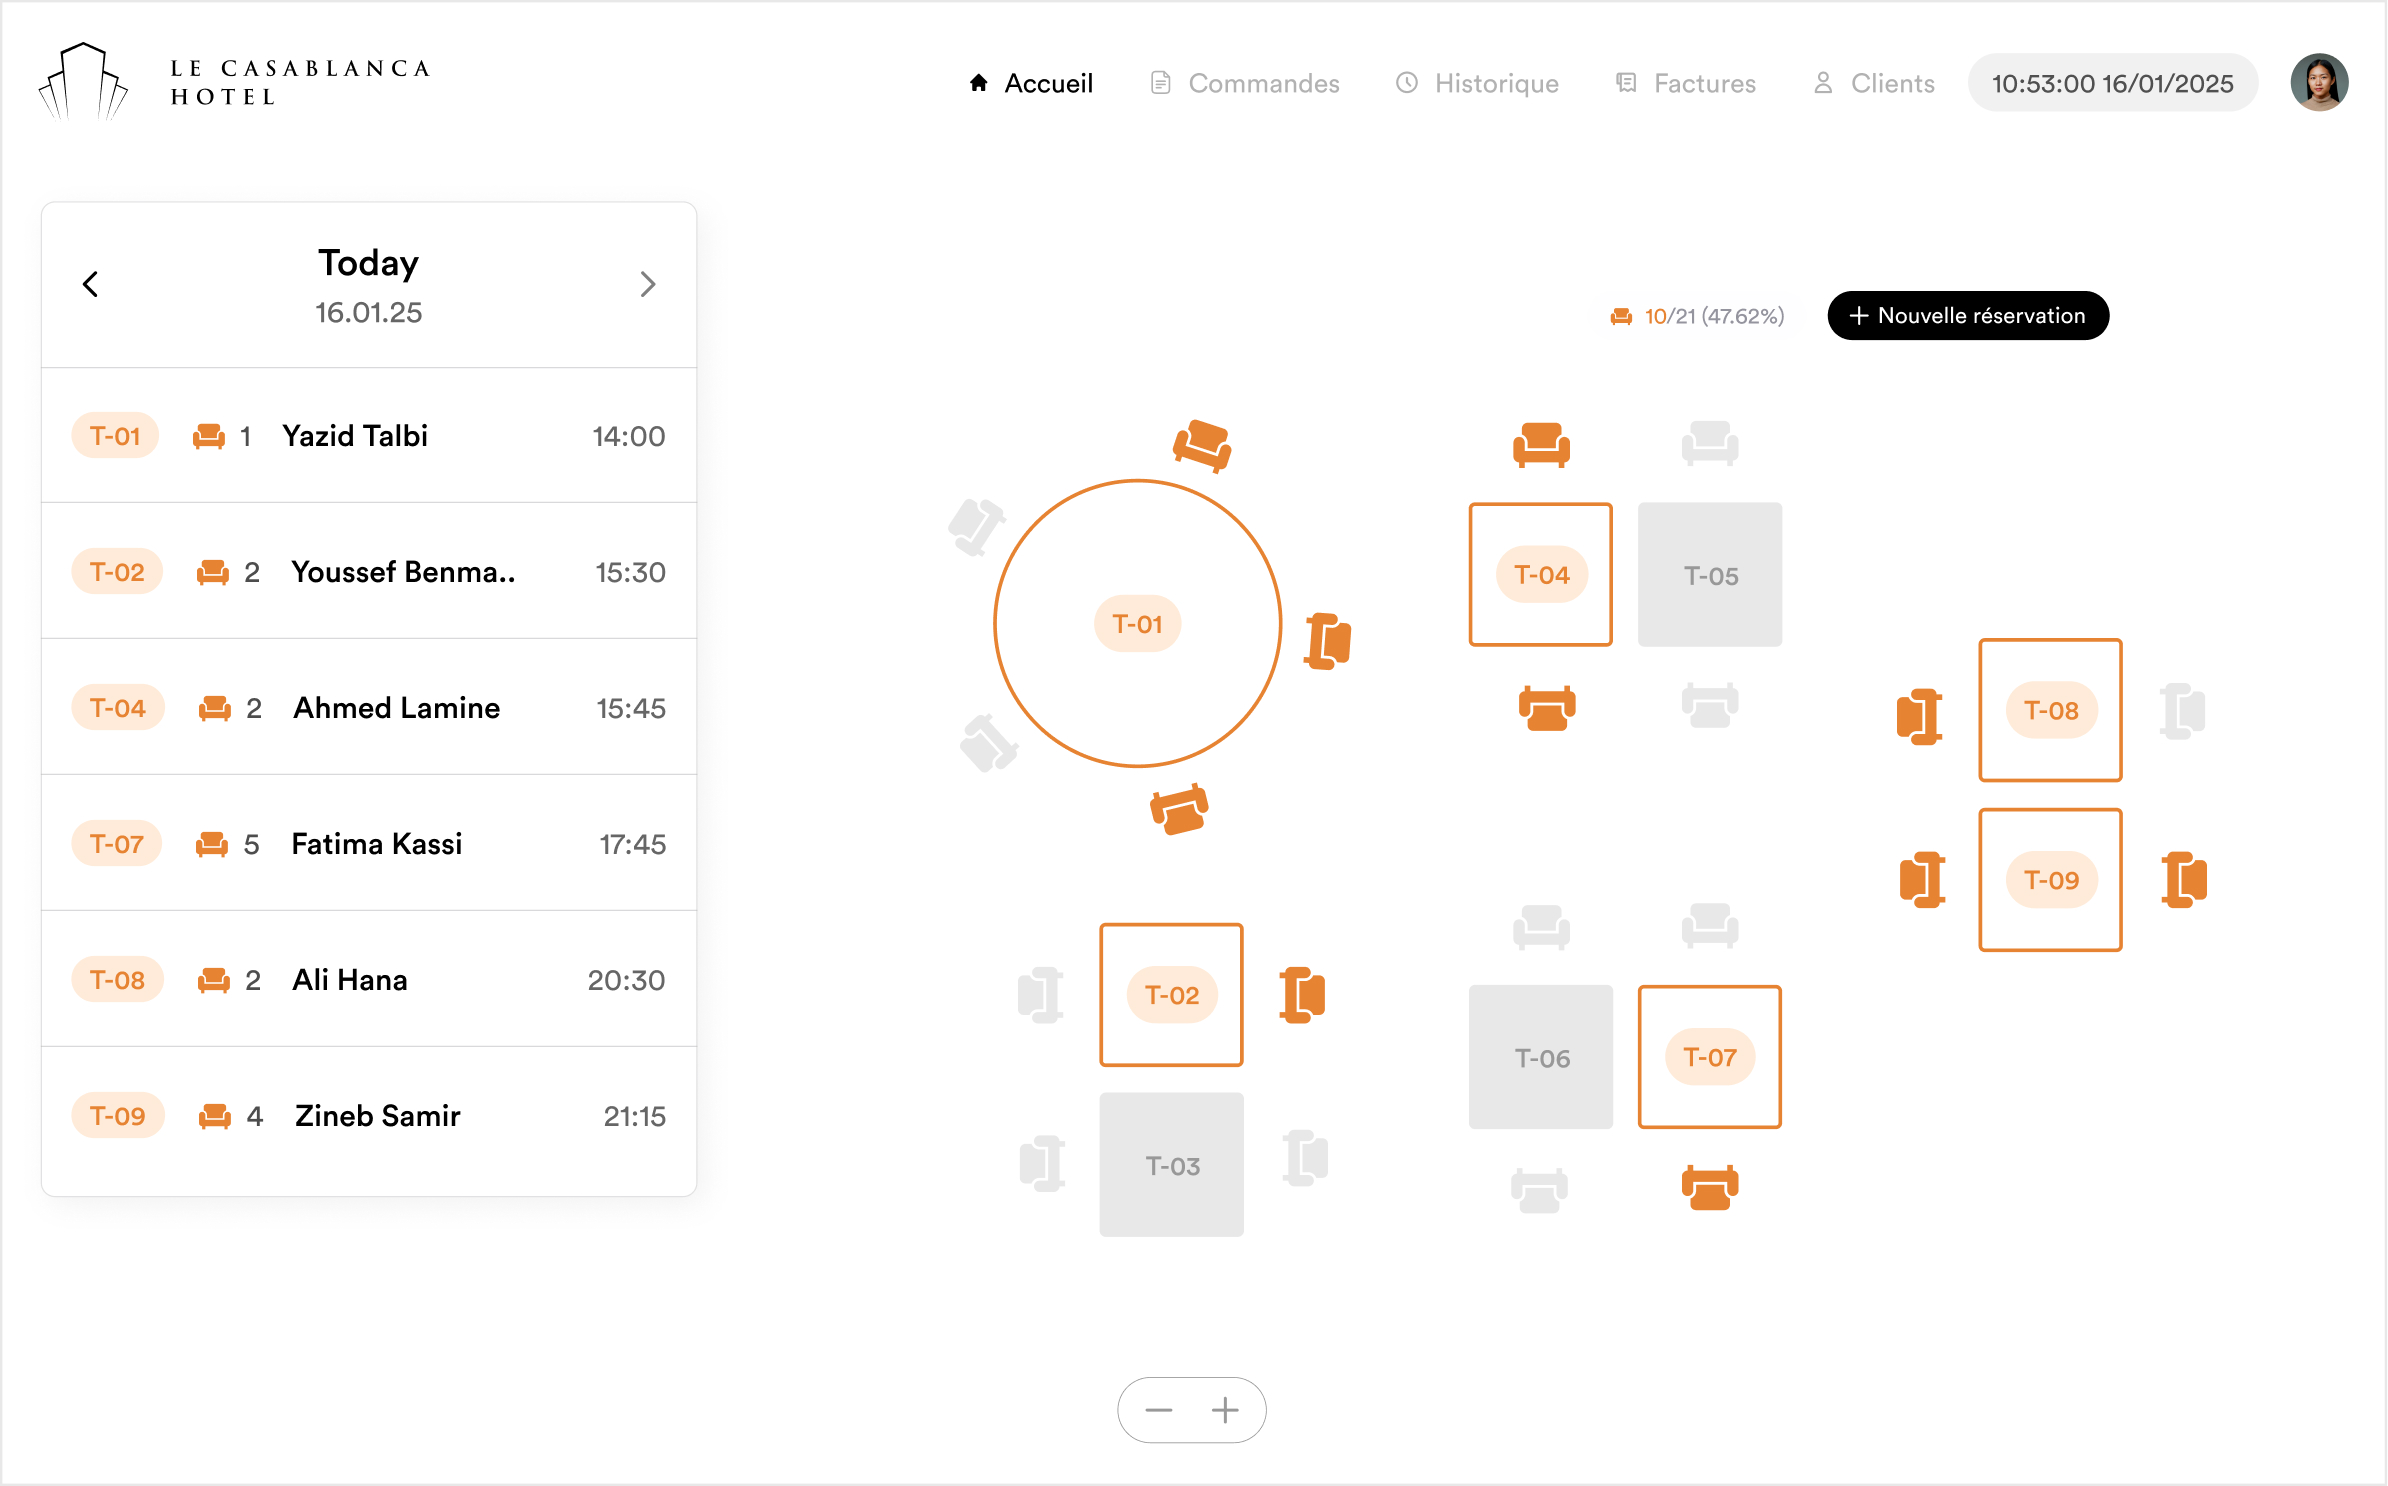
Task: Select the gray table T-05
Action: tap(1709, 575)
